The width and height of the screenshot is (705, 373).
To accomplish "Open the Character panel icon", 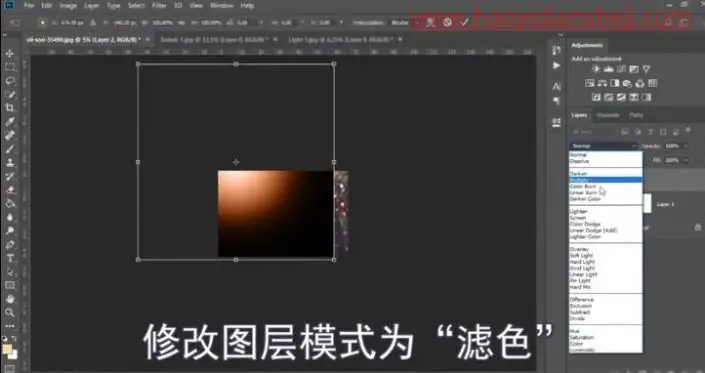I will 557,86.
